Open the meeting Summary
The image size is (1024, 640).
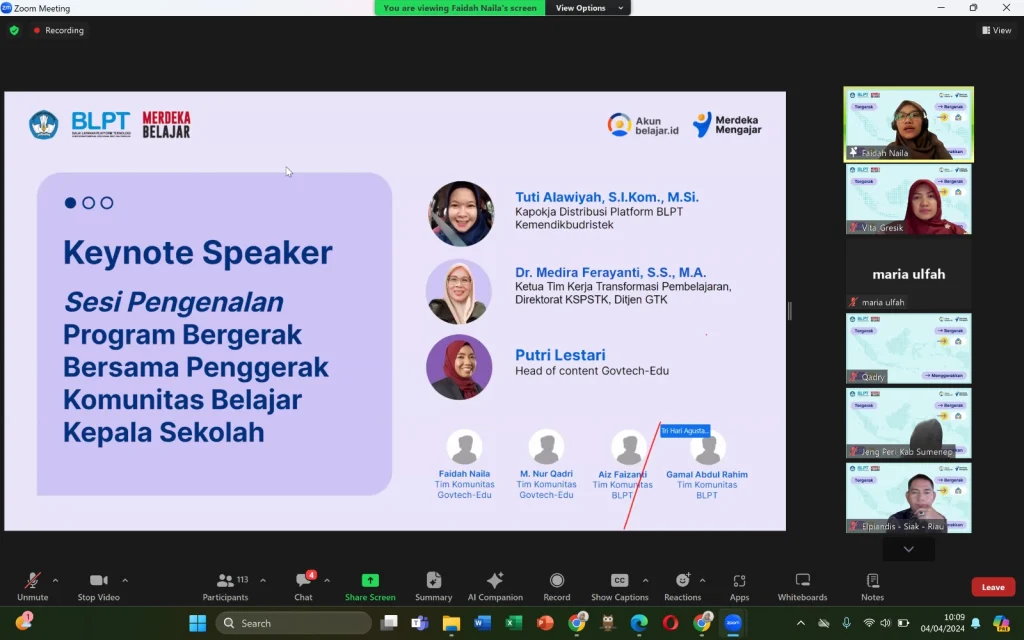coord(433,586)
